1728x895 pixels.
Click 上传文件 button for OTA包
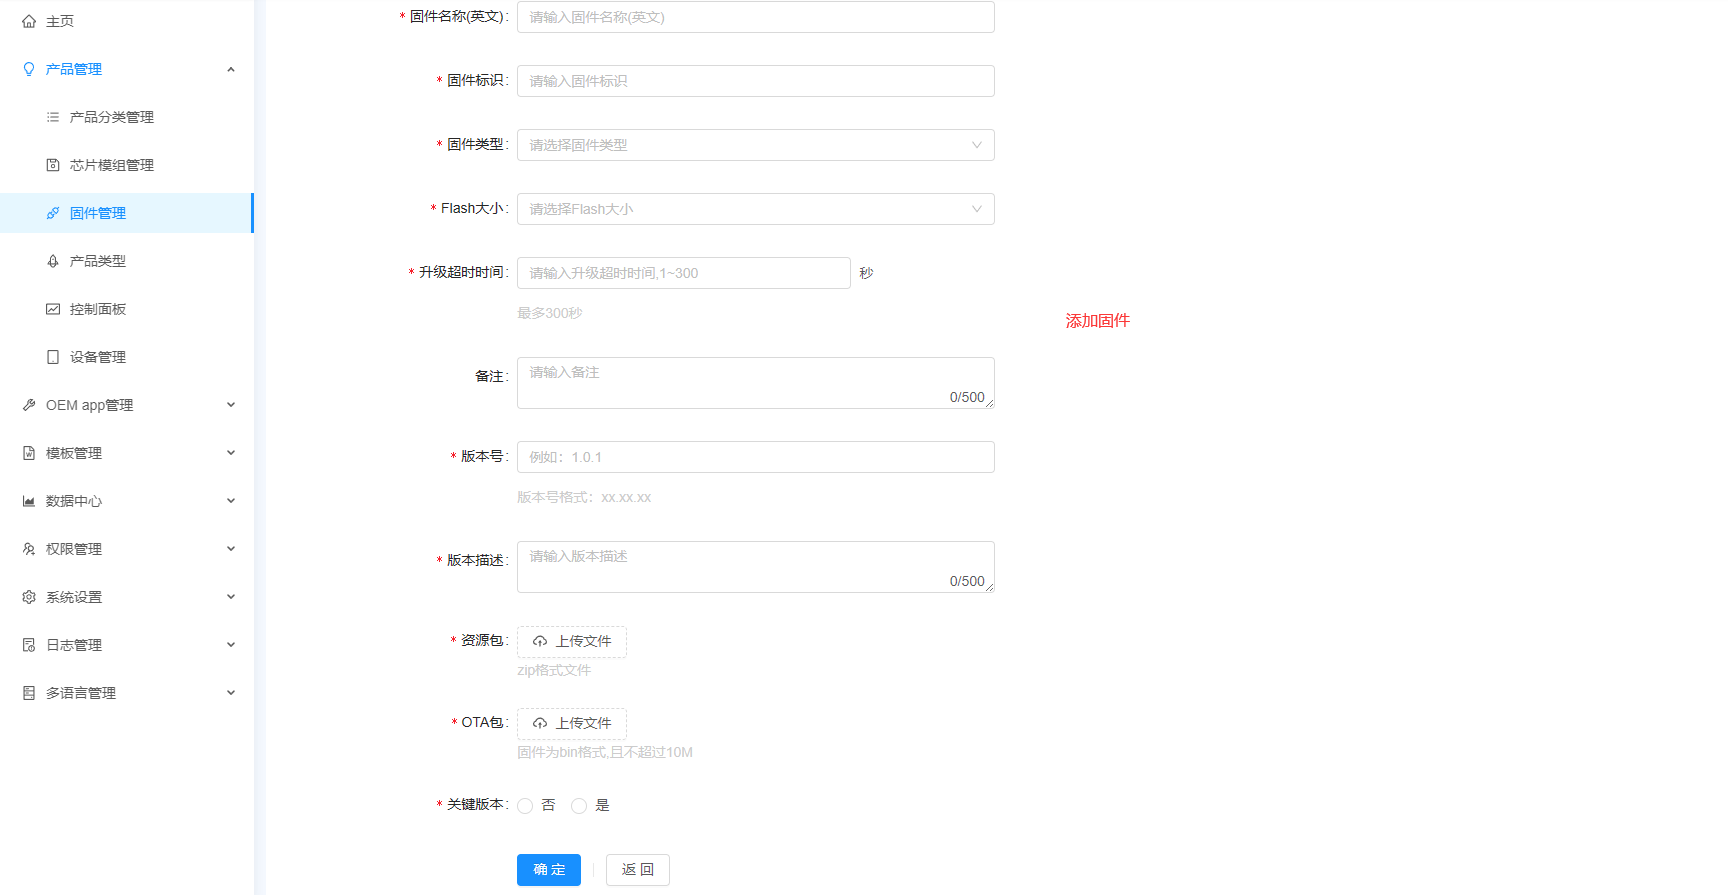tap(572, 724)
